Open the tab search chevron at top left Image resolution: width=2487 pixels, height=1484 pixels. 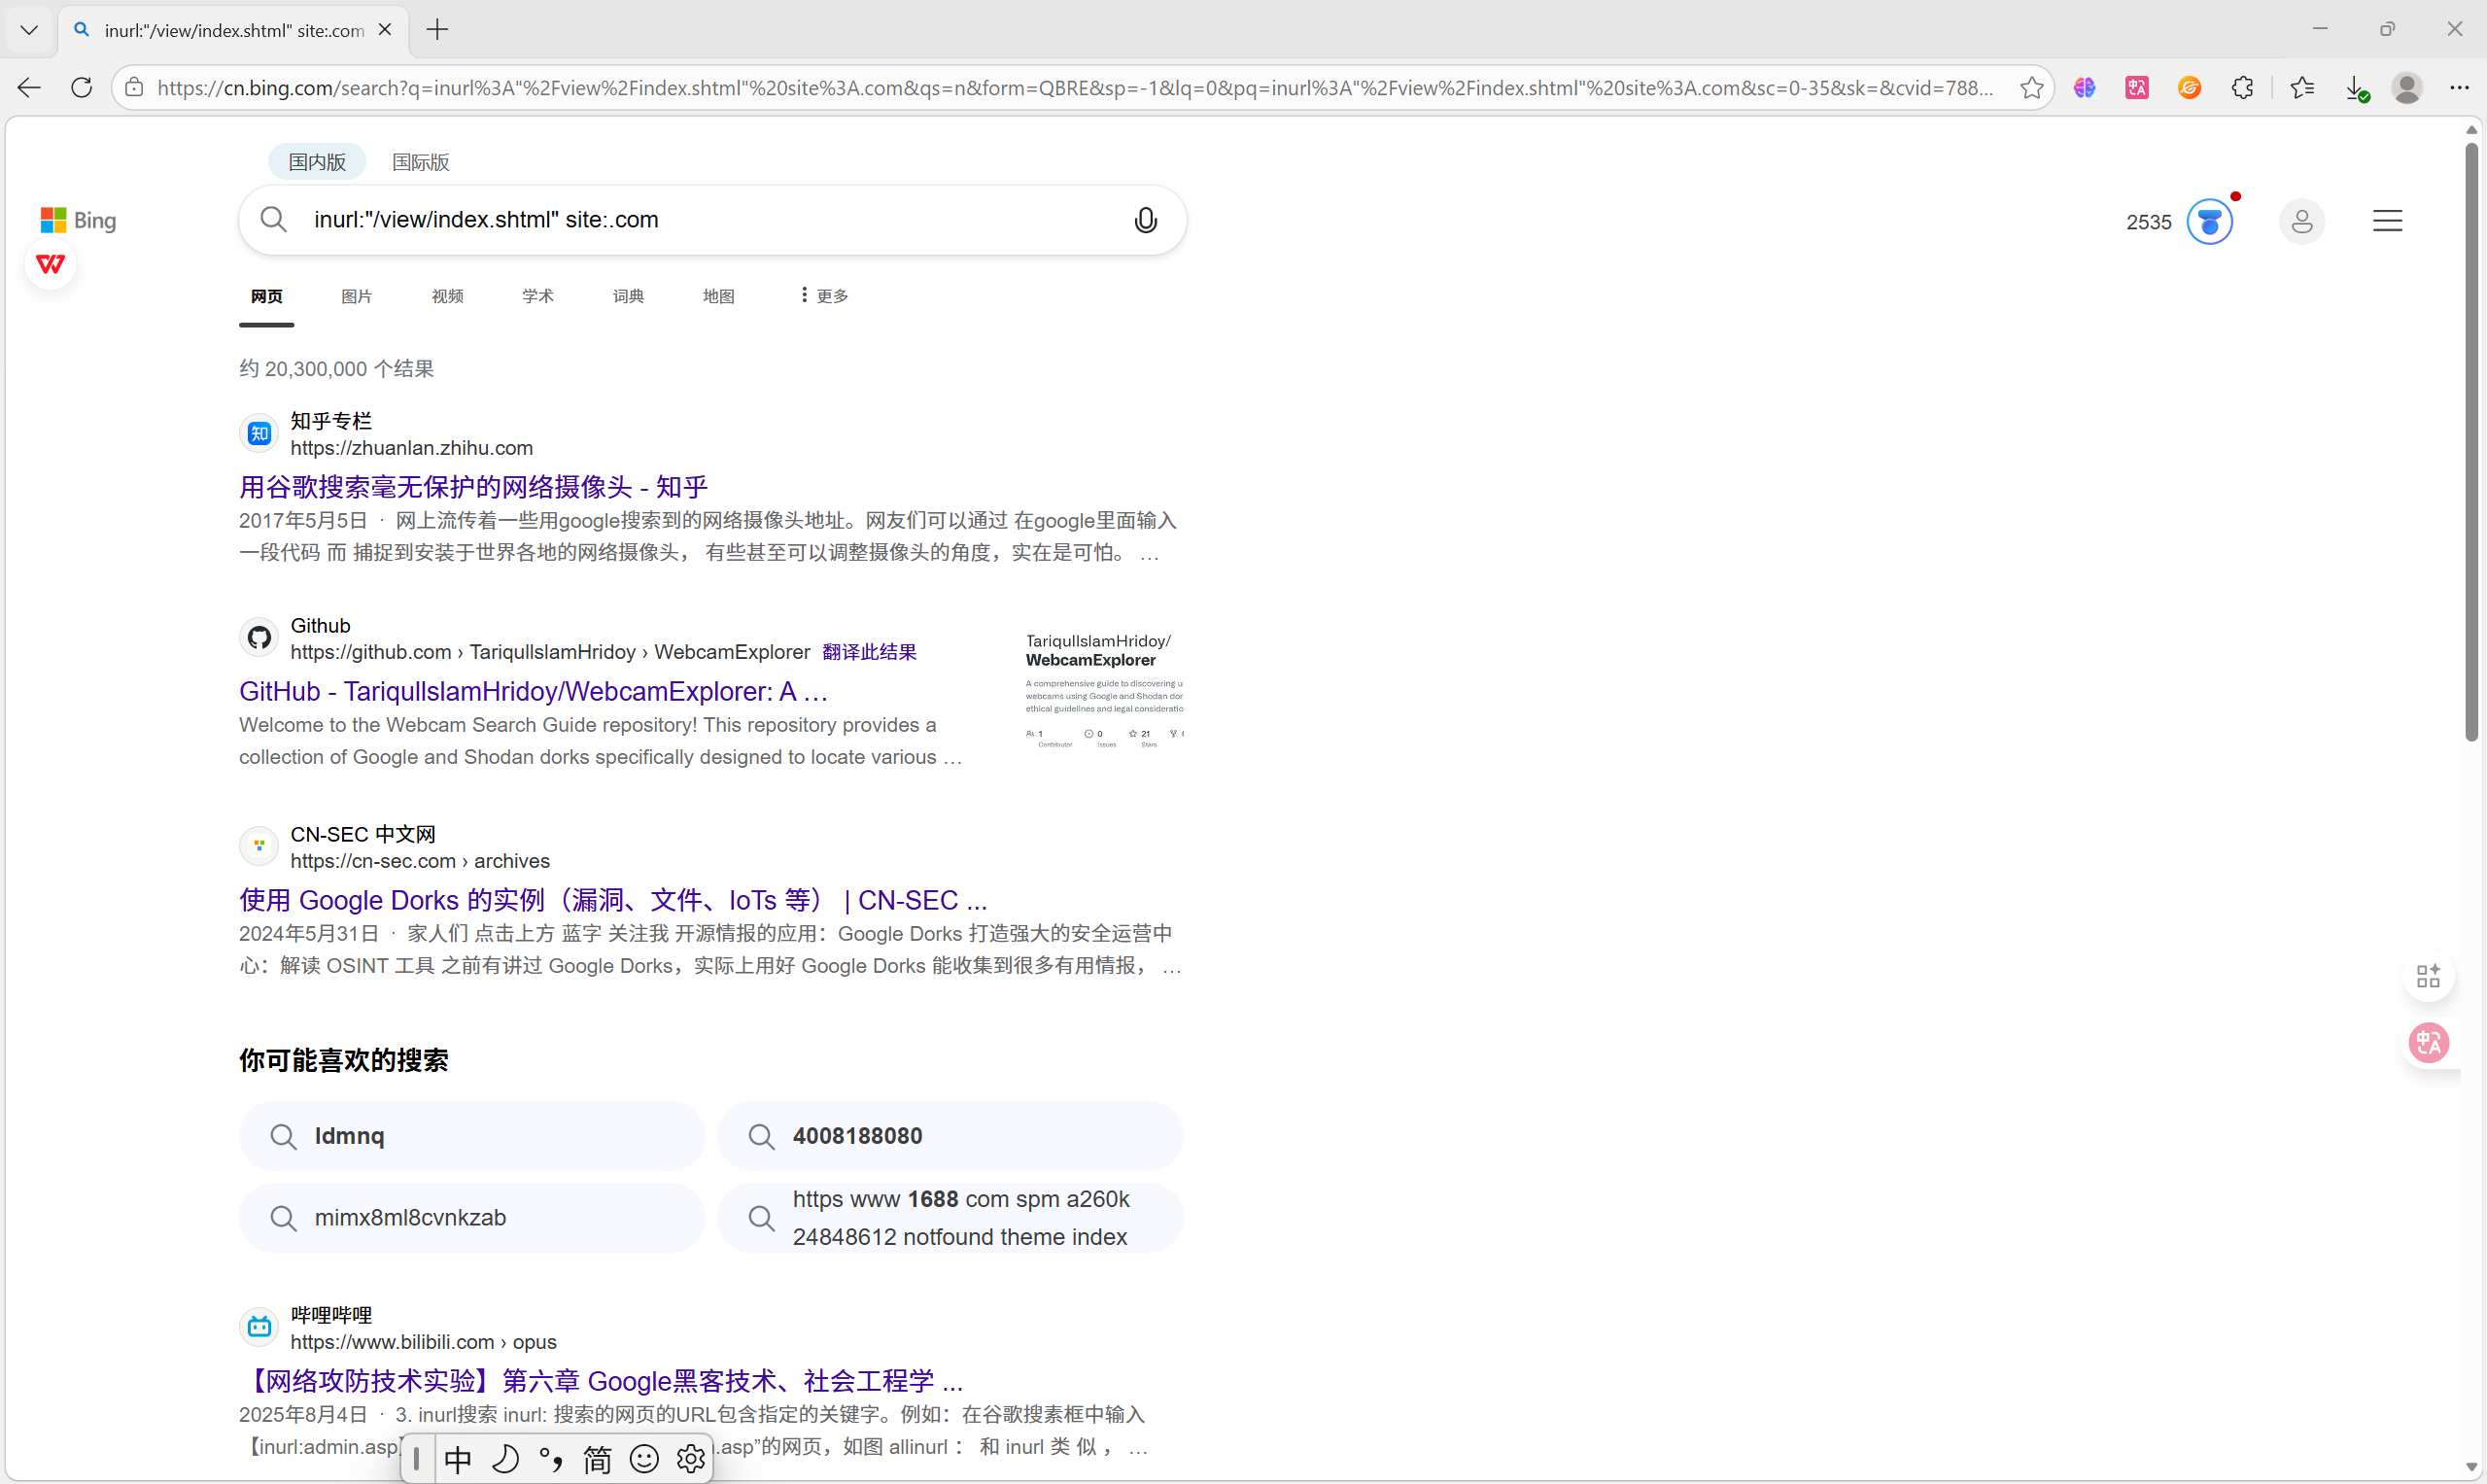[28, 29]
